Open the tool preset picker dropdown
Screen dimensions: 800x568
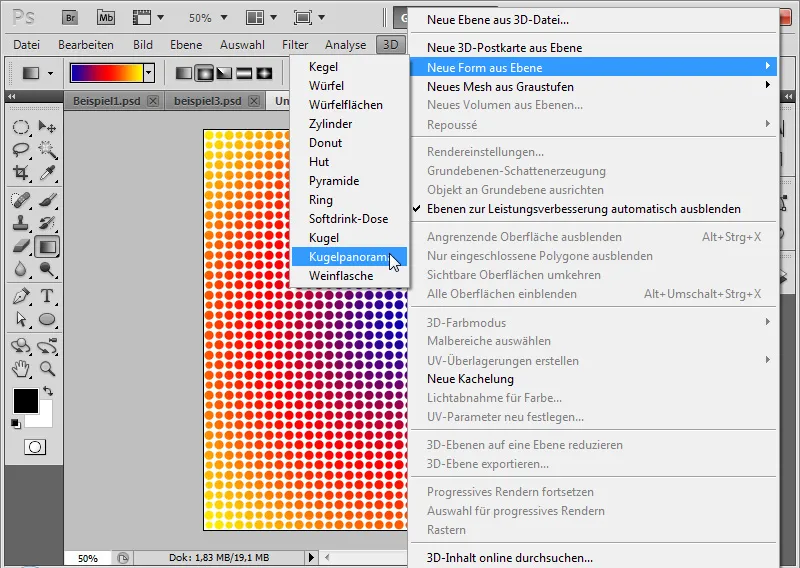50,73
